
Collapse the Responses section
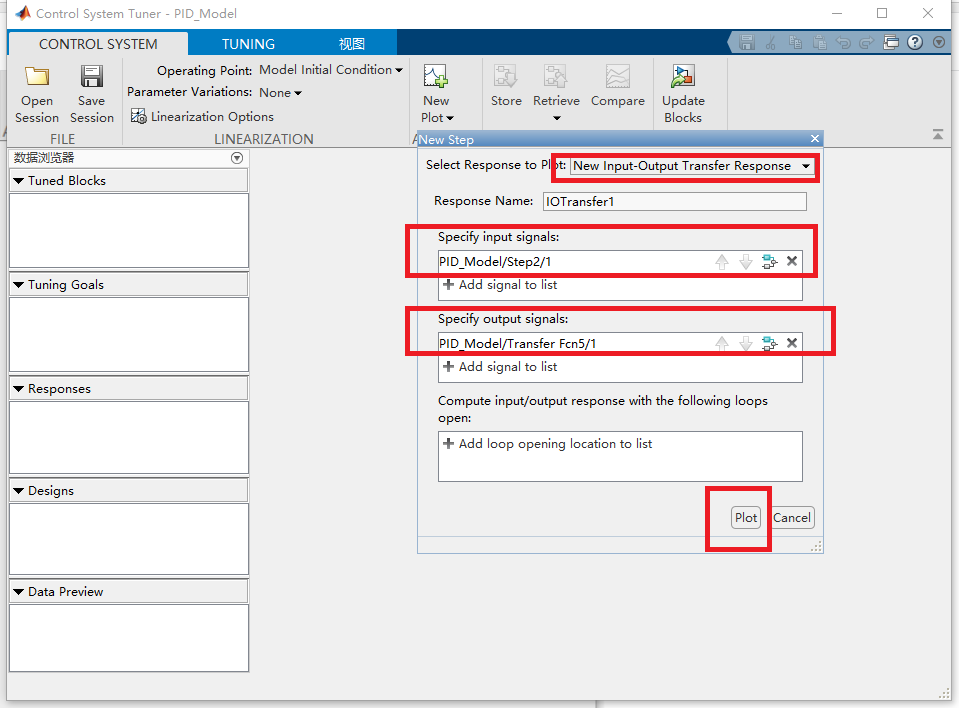[x=19, y=388]
